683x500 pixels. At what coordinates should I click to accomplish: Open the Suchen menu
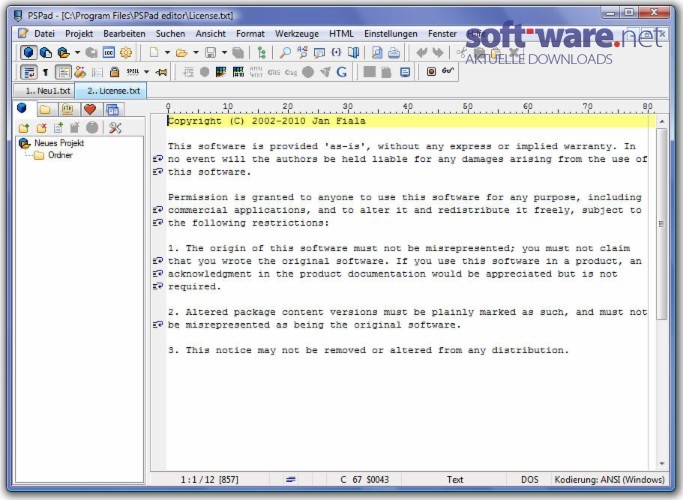point(170,34)
